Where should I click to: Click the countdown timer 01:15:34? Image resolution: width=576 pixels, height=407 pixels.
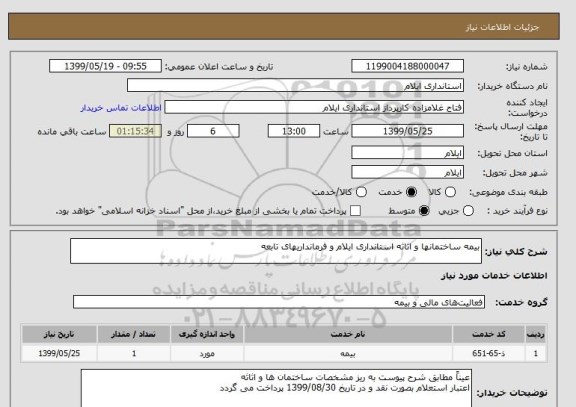click(x=136, y=131)
